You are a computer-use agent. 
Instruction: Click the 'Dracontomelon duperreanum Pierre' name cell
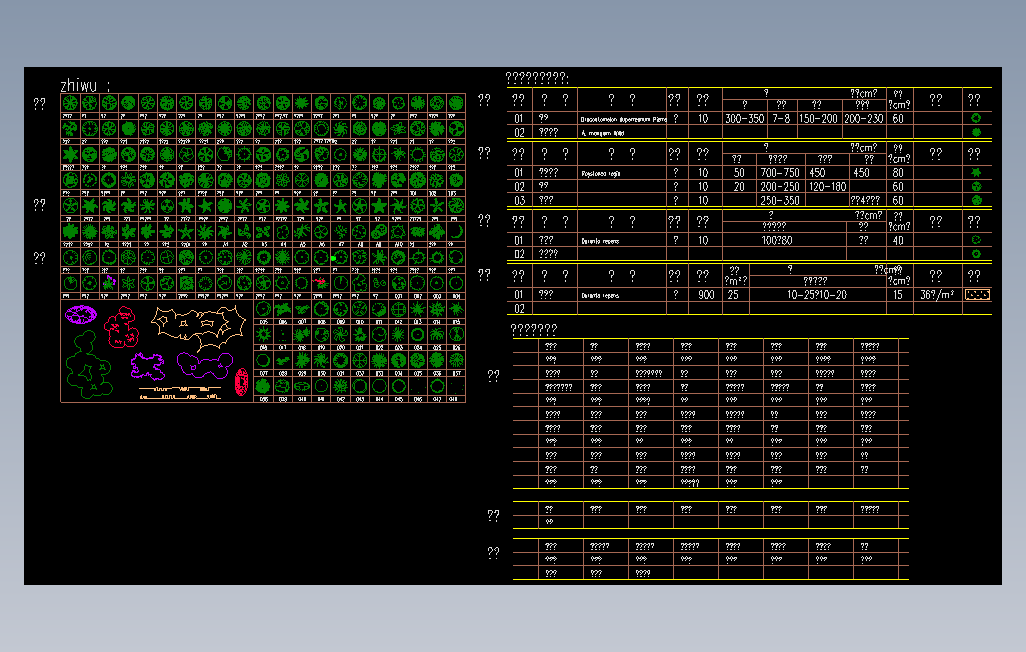623,119
